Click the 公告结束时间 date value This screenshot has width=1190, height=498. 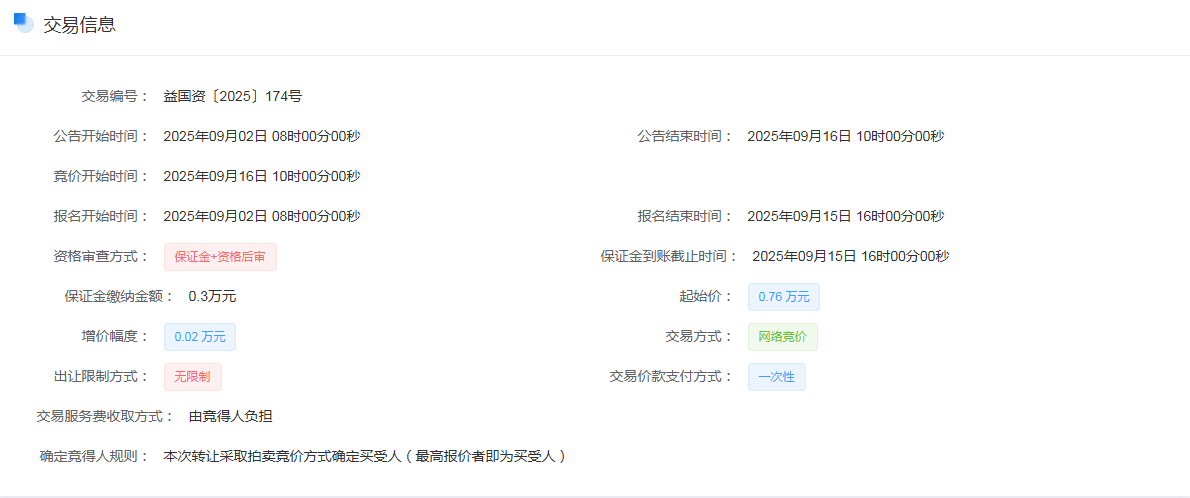click(846, 136)
